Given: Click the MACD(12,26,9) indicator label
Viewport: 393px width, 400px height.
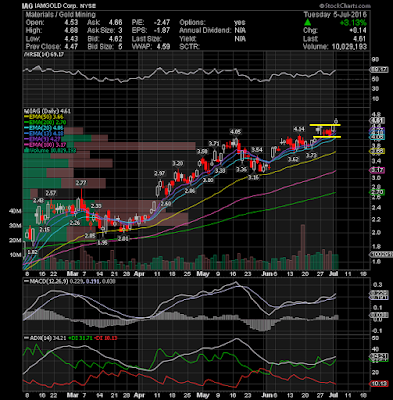Looking at the screenshot, I should pos(49,282).
